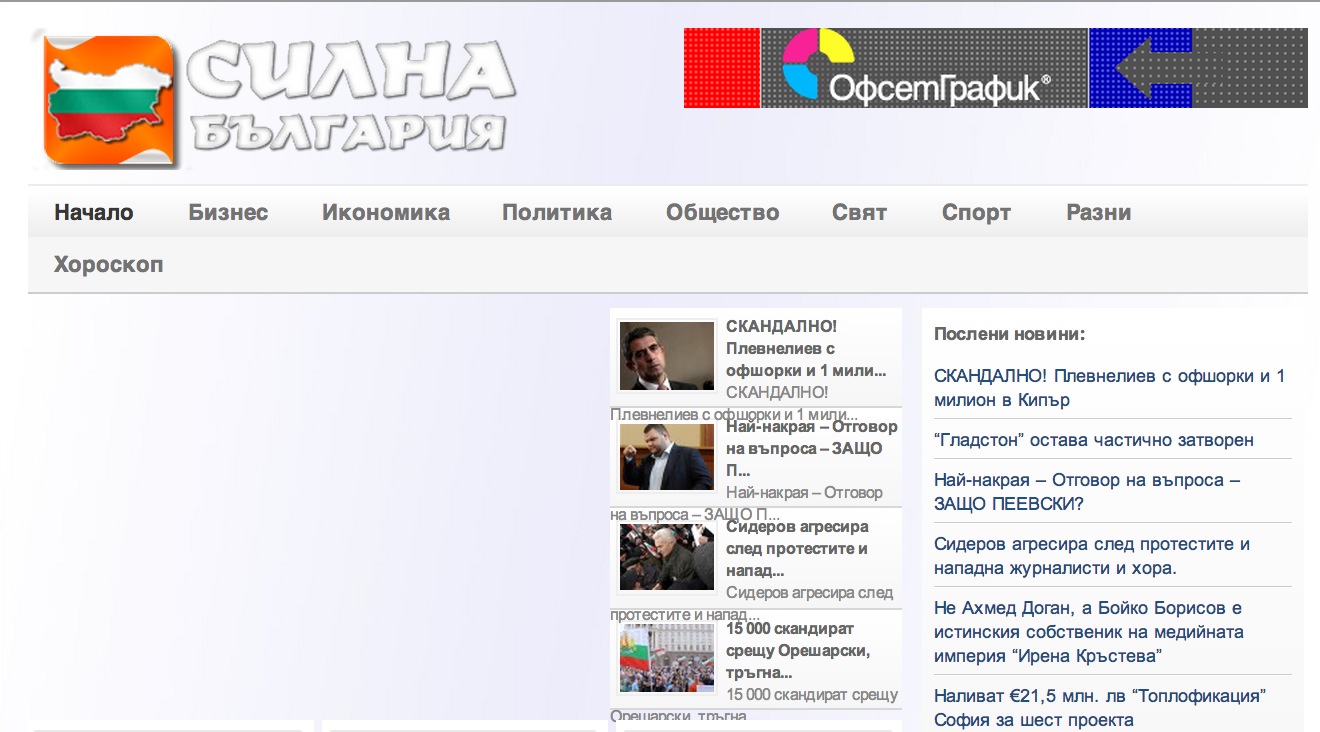Open the Икономика menu section
The image size is (1320, 732).
(x=385, y=212)
